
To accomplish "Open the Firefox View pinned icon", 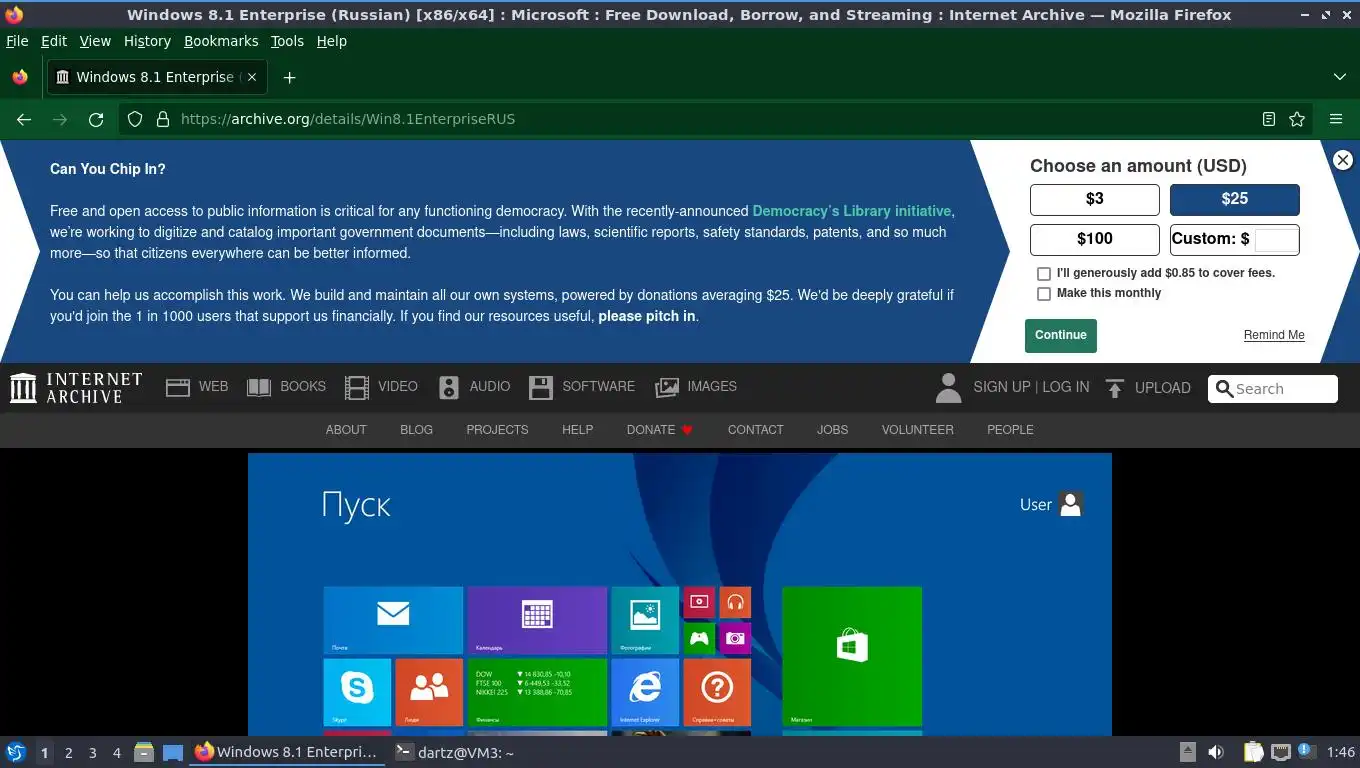I will tap(20, 77).
